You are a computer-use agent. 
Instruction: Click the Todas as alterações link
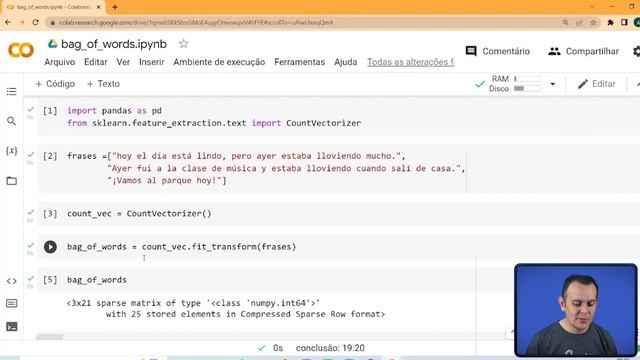coord(411,62)
